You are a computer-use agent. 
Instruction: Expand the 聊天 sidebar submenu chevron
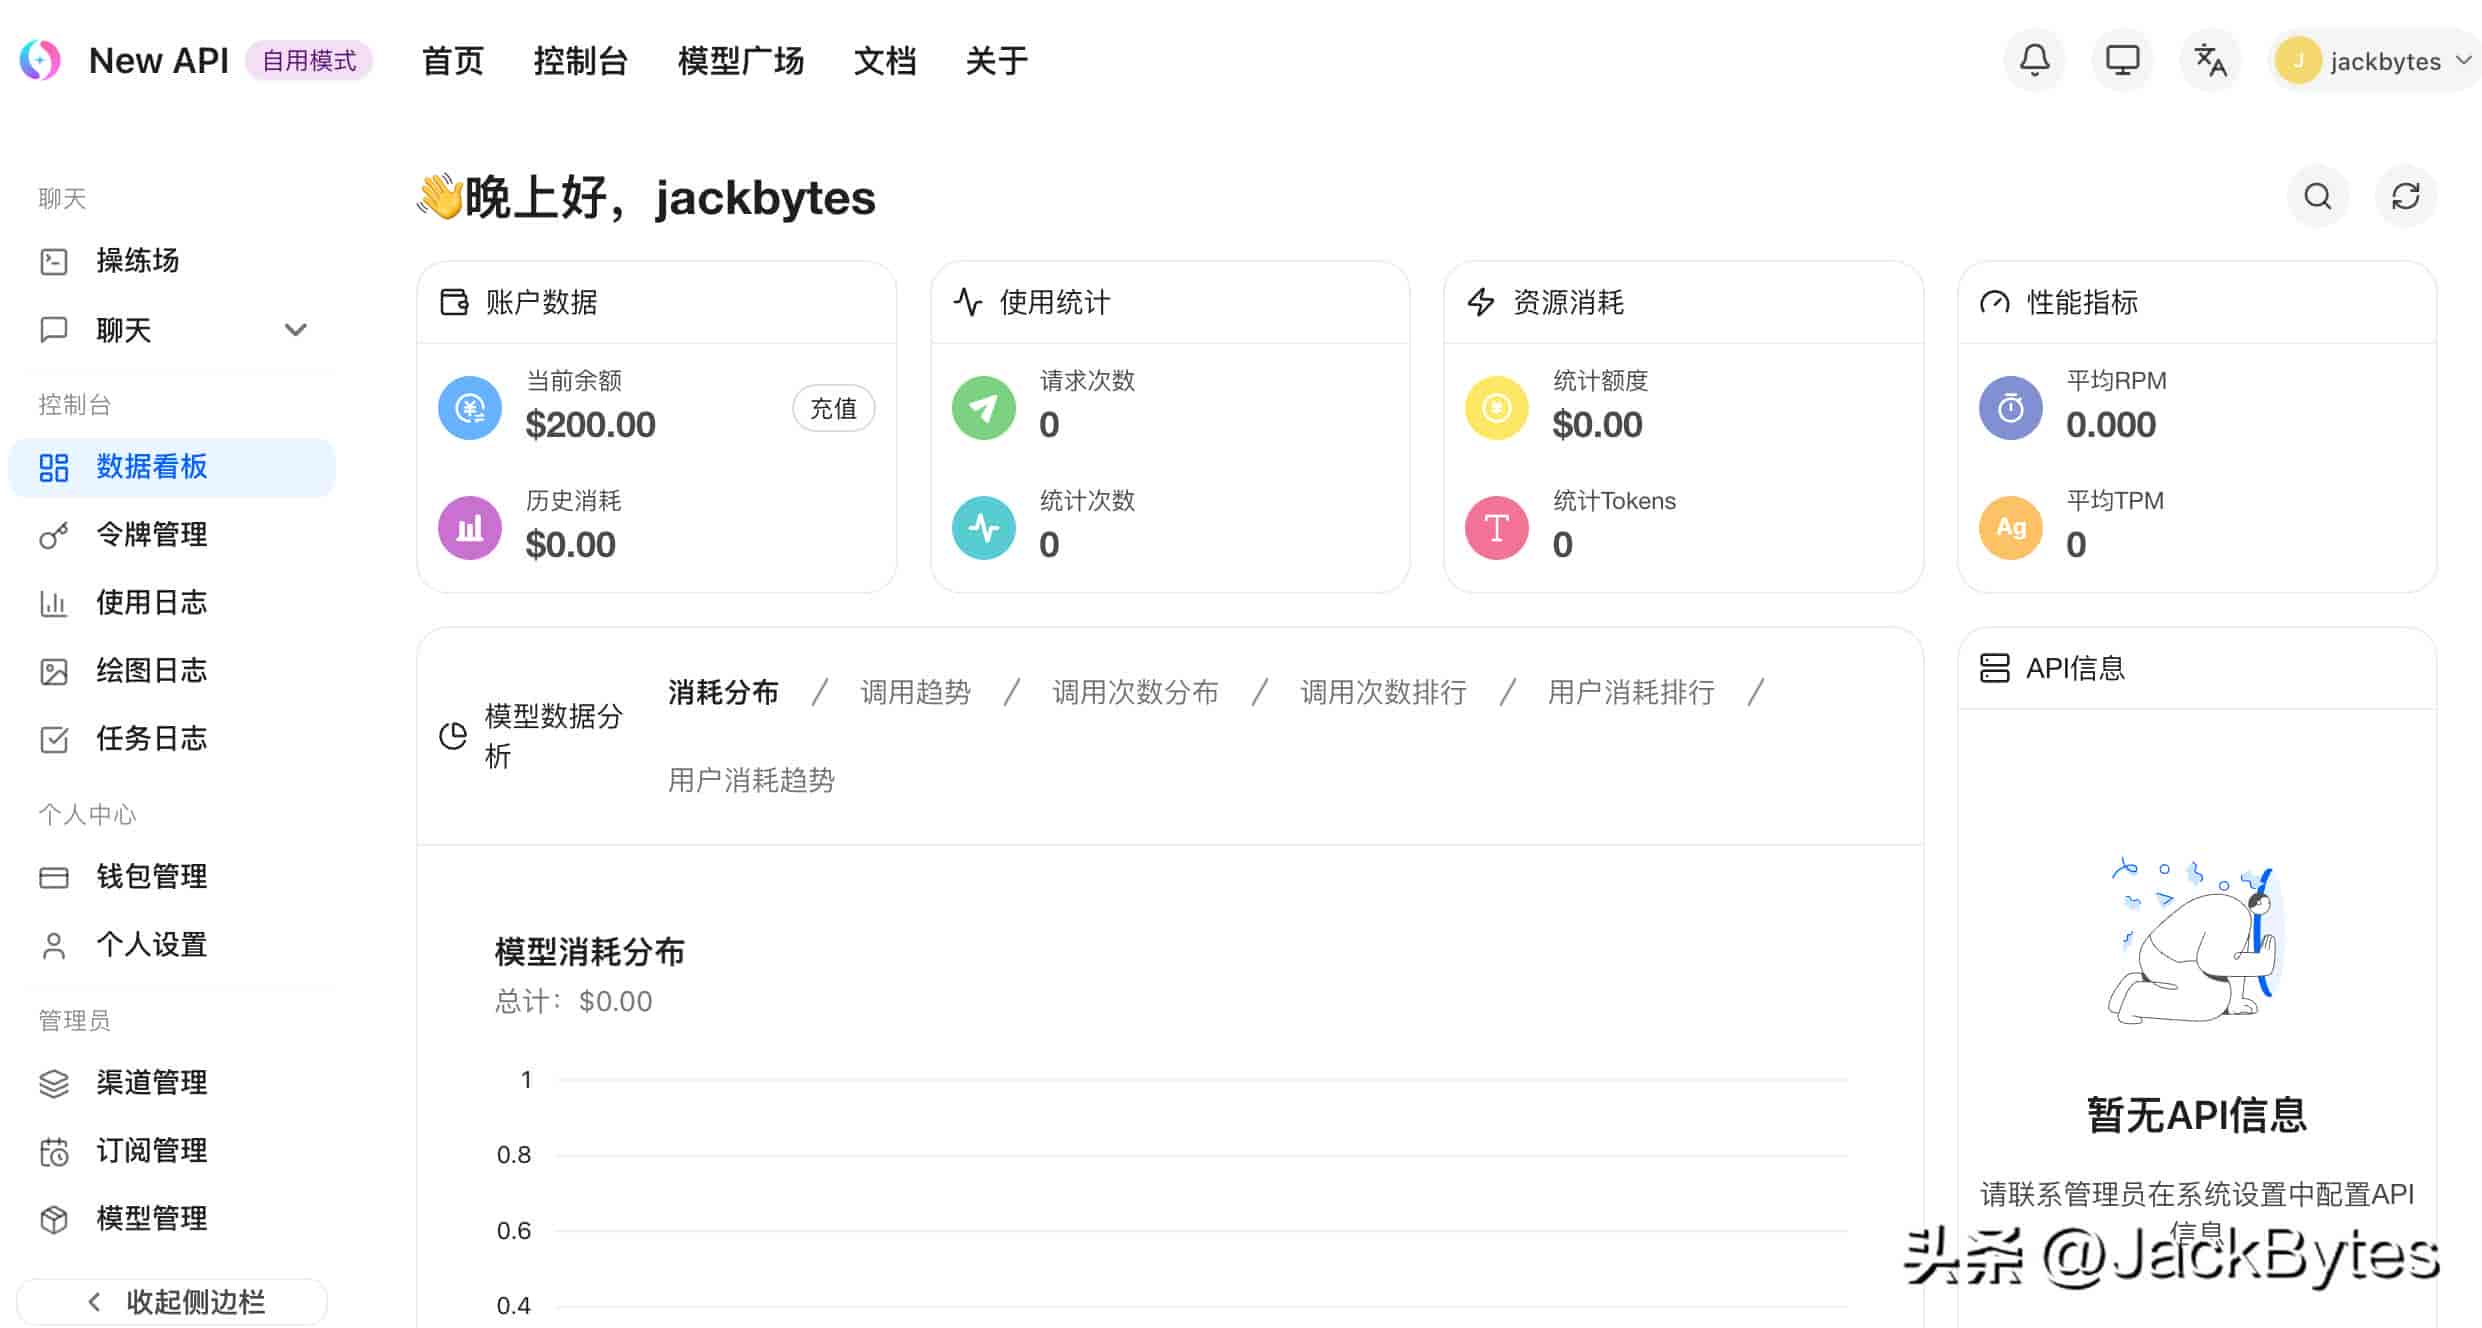[x=295, y=330]
